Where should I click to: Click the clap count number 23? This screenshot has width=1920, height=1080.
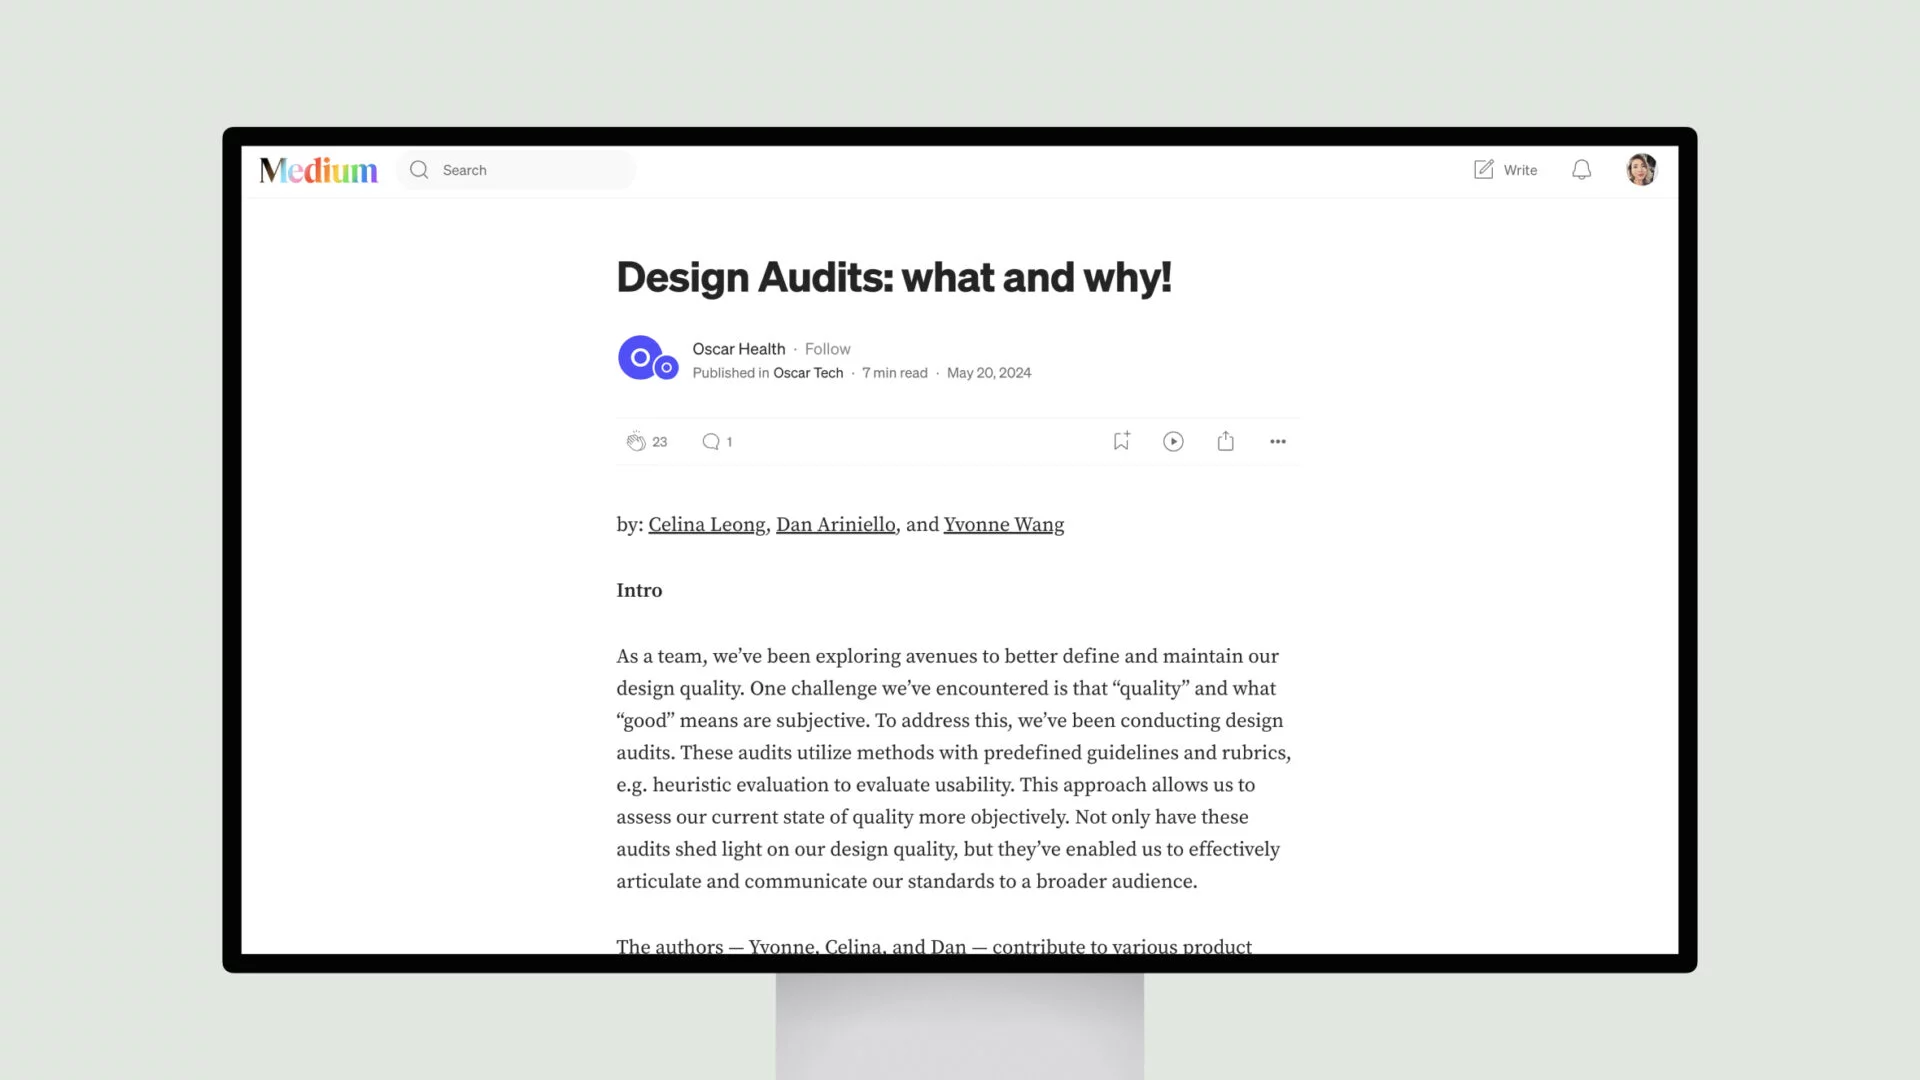pyautogui.click(x=659, y=442)
